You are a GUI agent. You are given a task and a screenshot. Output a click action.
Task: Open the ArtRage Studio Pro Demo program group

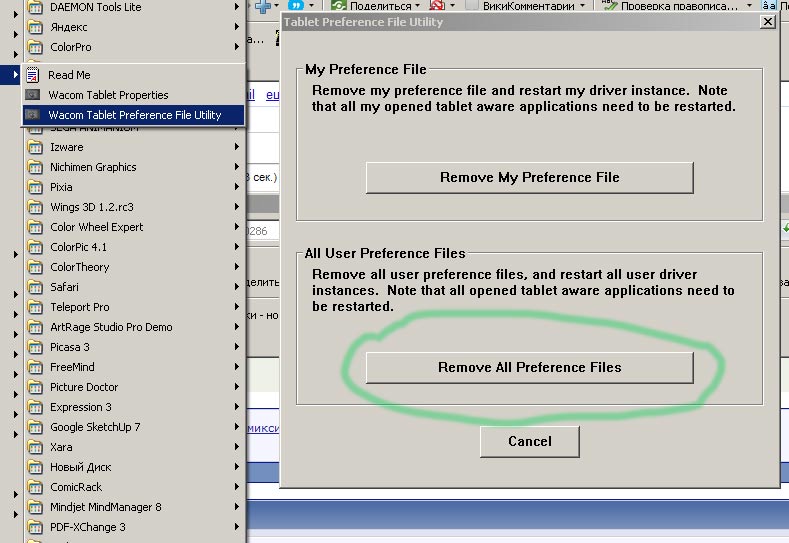(134, 327)
